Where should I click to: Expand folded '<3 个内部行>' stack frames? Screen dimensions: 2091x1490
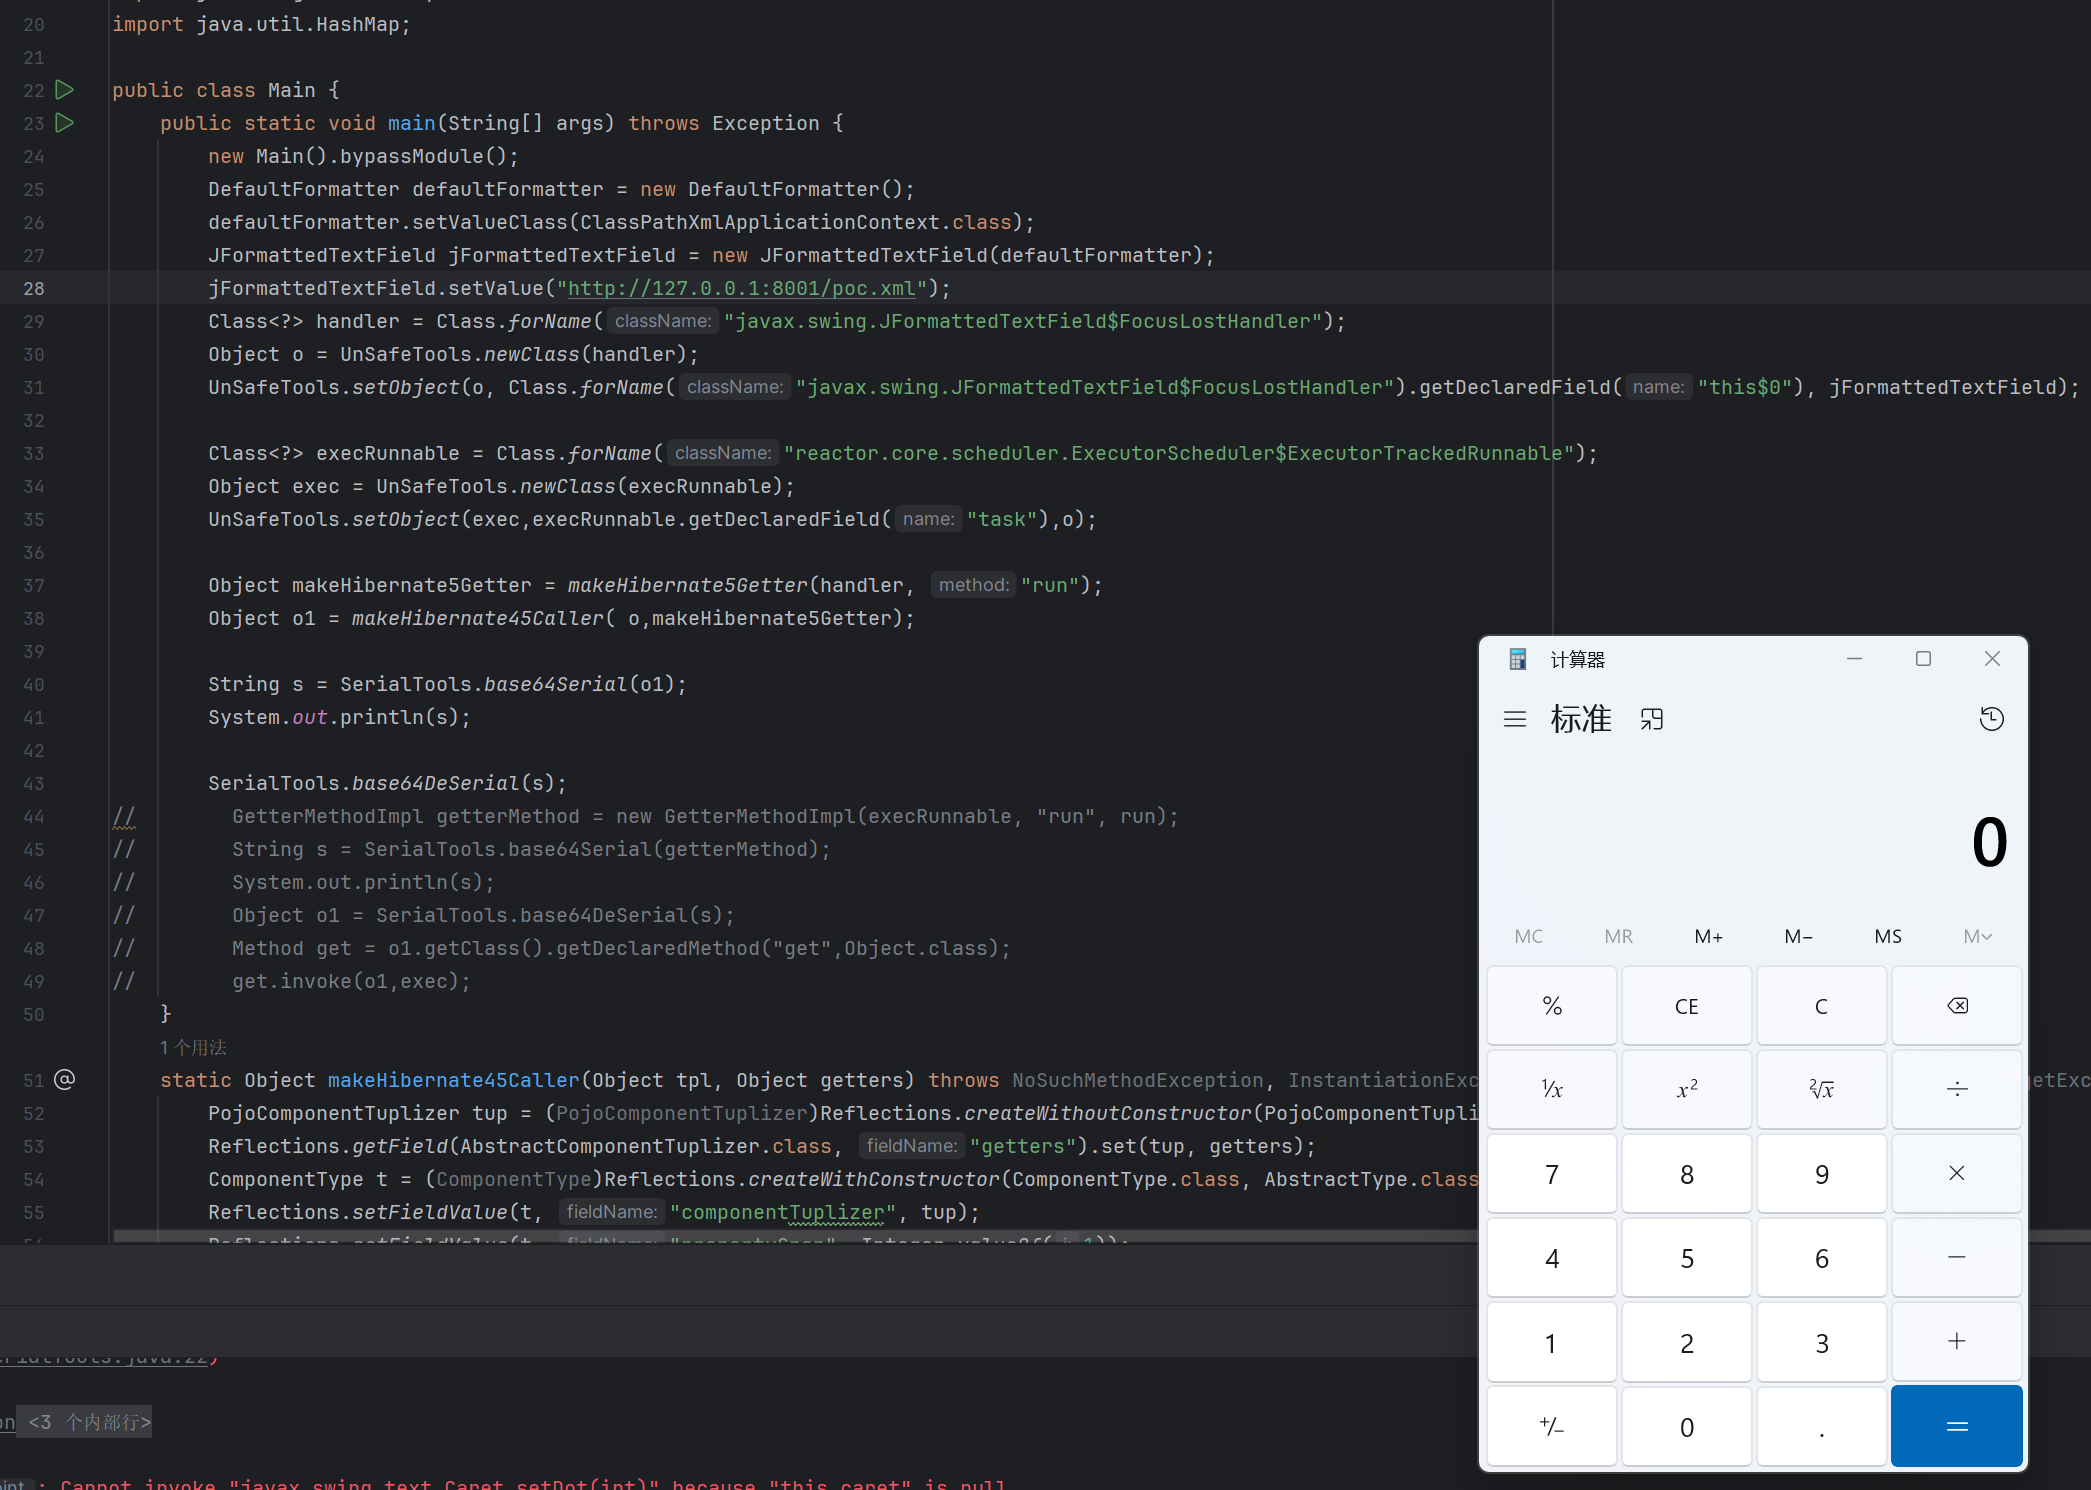(x=89, y=1422)
